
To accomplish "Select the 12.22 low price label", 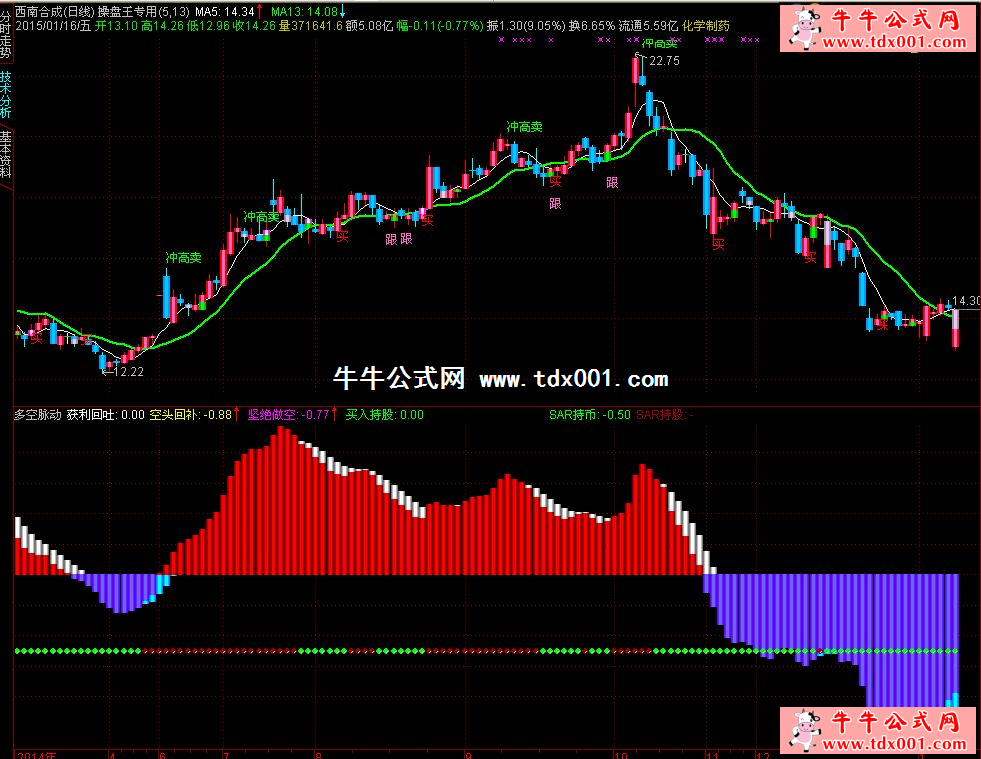I will pyautogui.click(x=129, y=371).
